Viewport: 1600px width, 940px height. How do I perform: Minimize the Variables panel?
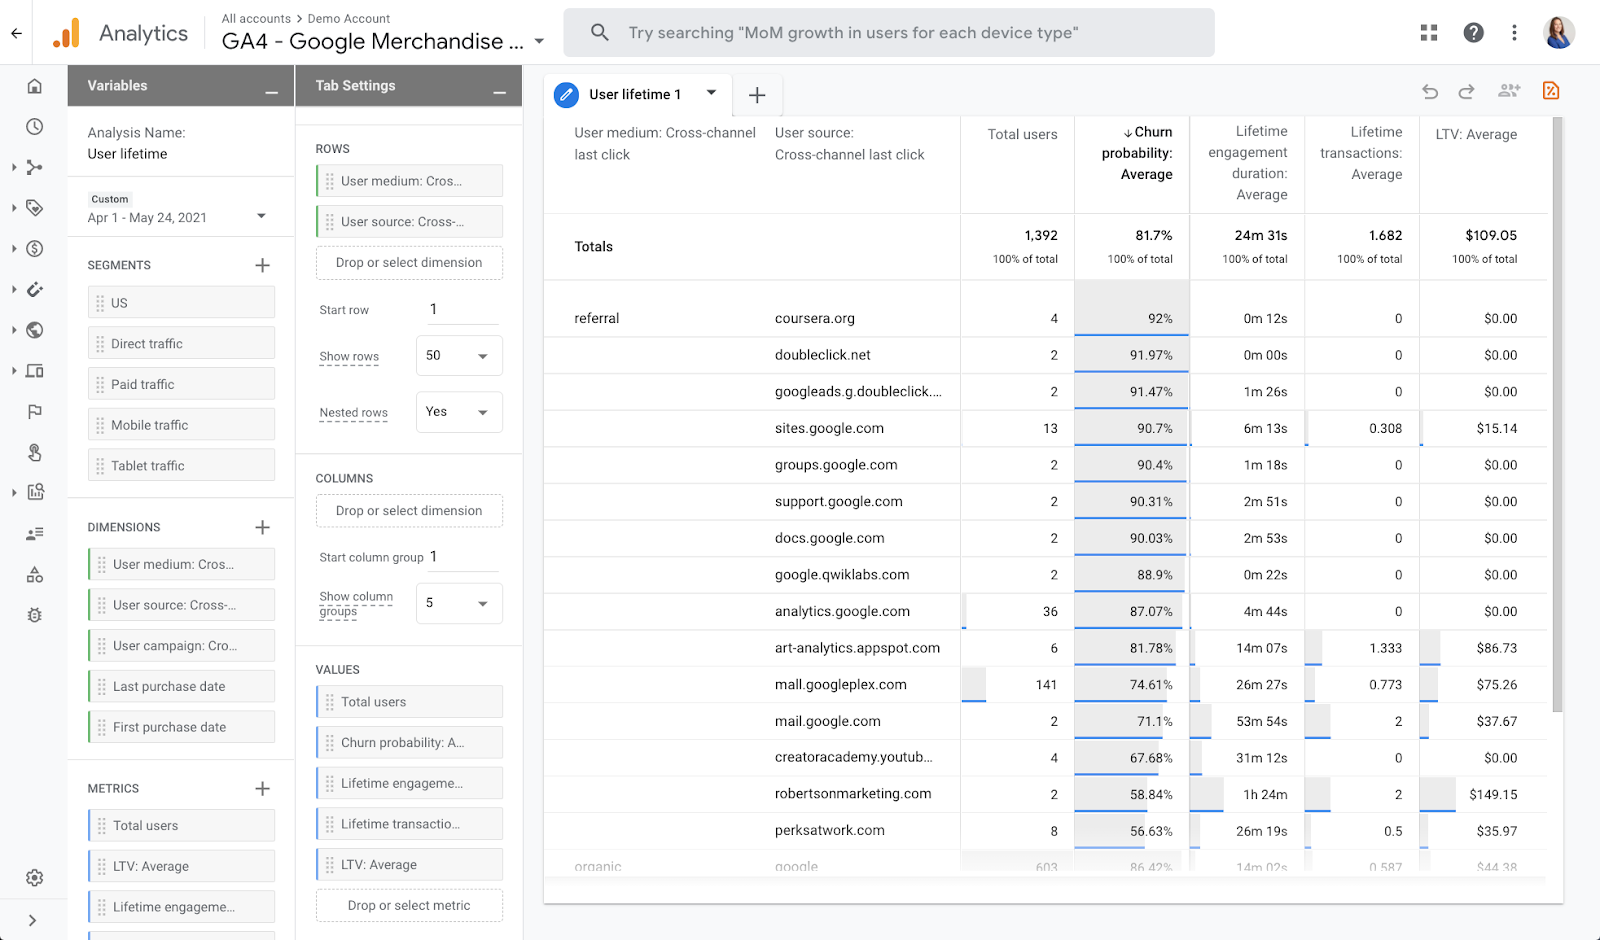(x=271, y=92)
